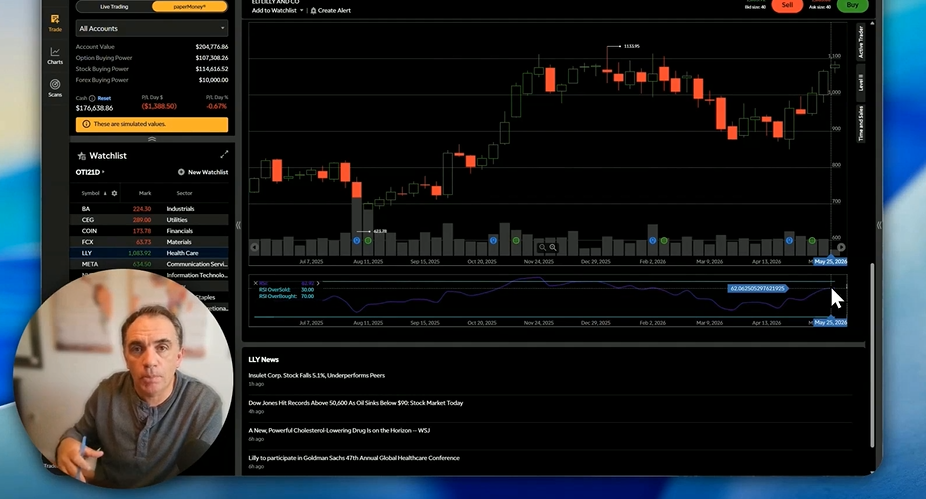
Task: Collapse the left panel with the double-arrow handle
Action: coord(239,225)
